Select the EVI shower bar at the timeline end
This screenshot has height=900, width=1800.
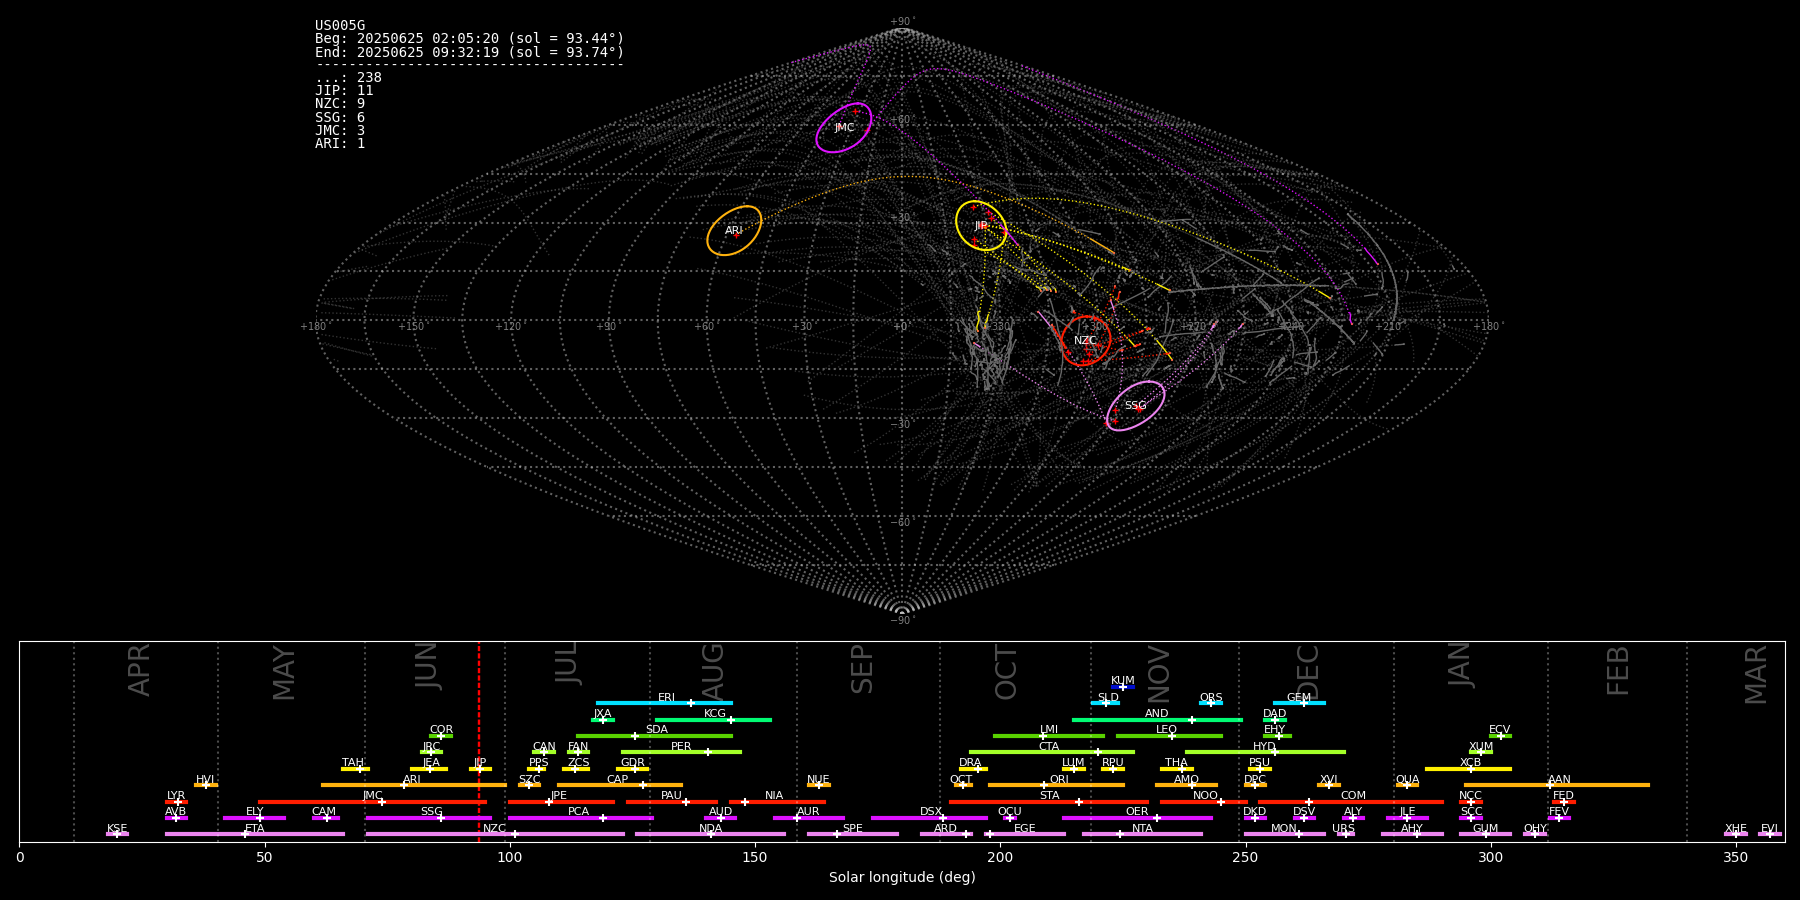1770,834
